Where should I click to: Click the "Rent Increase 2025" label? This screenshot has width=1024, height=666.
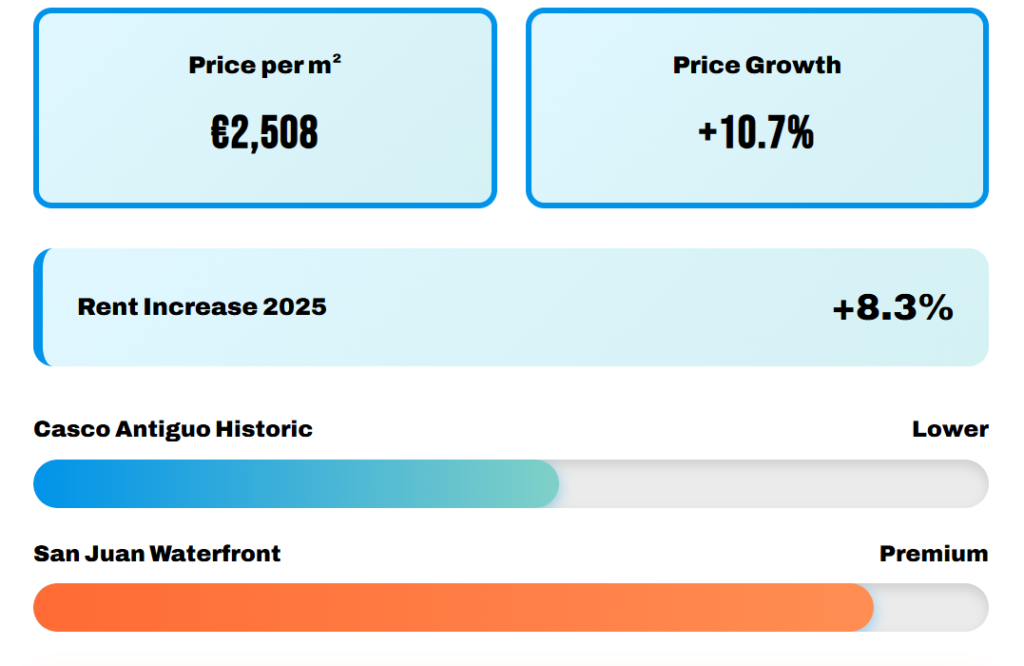[202, 307]
